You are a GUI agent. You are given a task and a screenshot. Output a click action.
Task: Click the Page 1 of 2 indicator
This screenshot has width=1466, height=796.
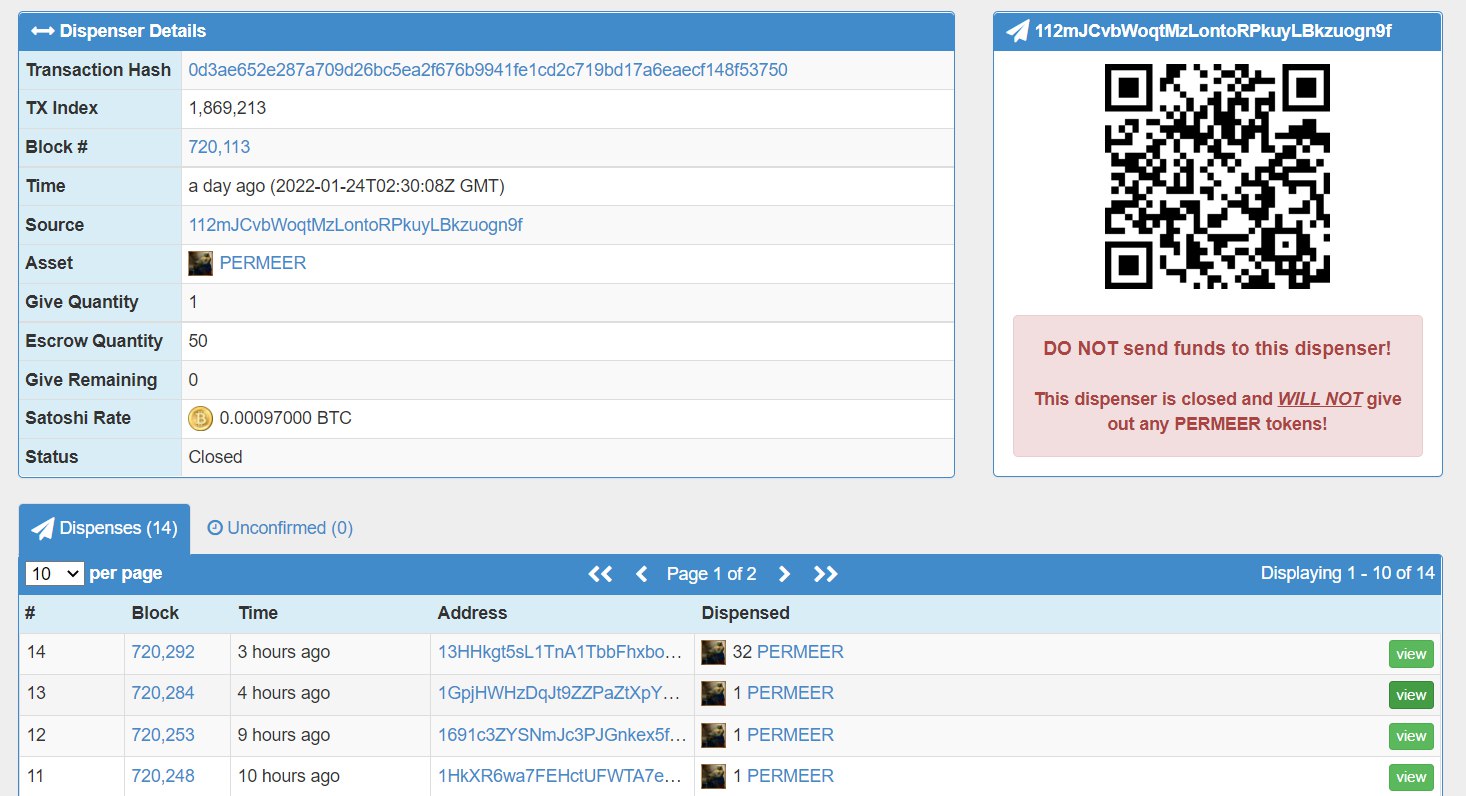pos(712,574)
